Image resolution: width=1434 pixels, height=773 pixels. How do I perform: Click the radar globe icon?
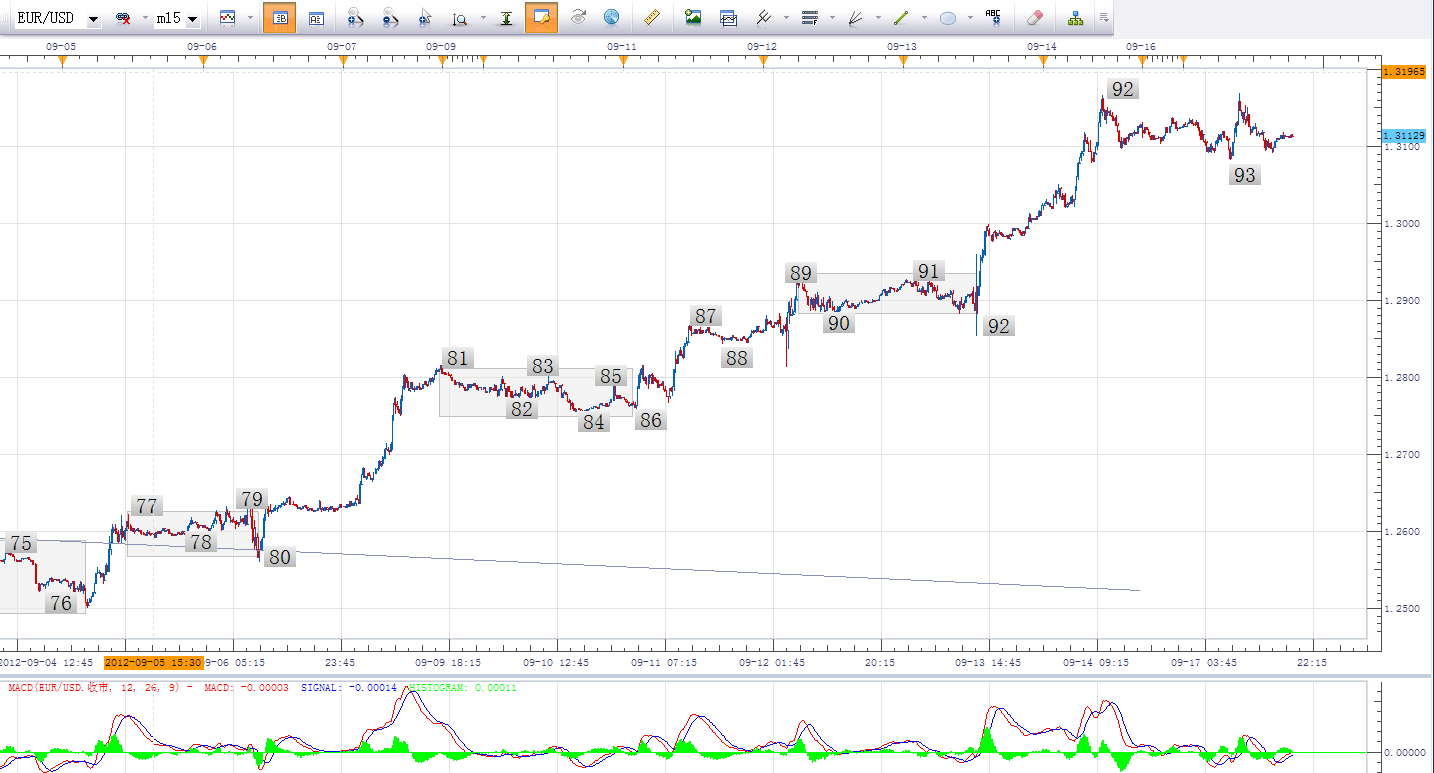point(611,17)
